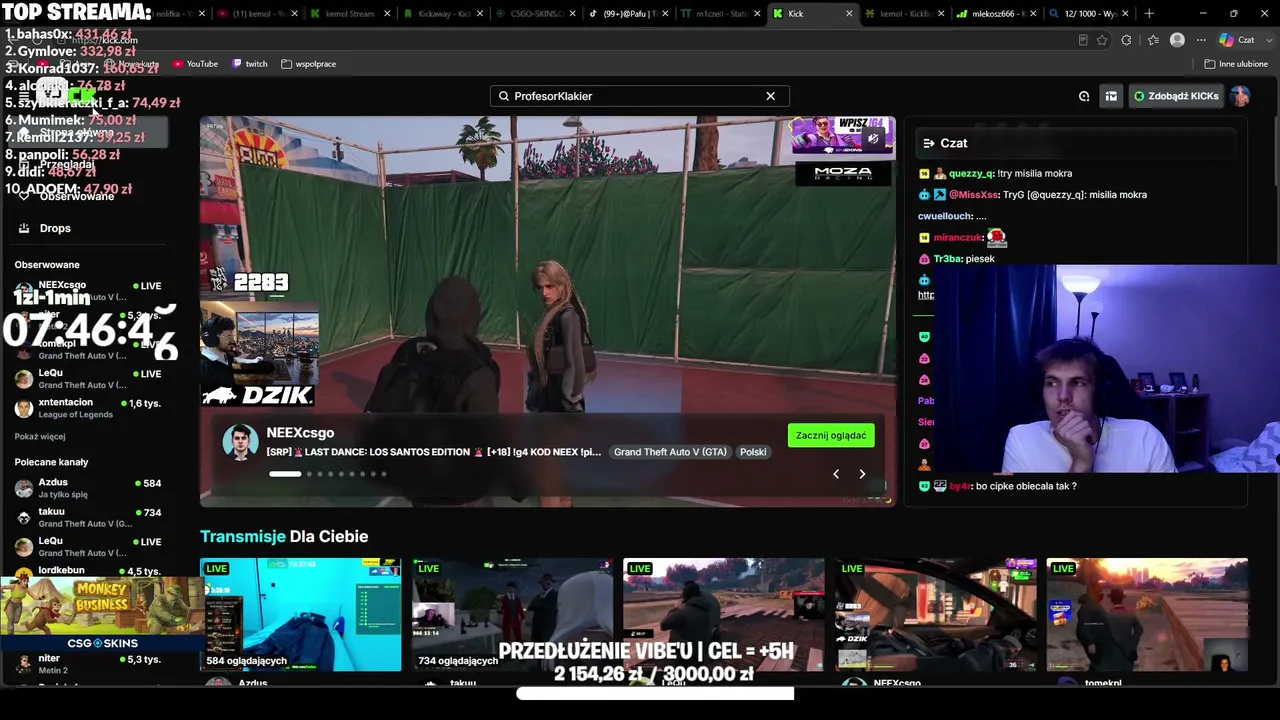Open the Zdobądź KICKs button
Screen dimensions: 1280x720
(x=1176, y=96)
